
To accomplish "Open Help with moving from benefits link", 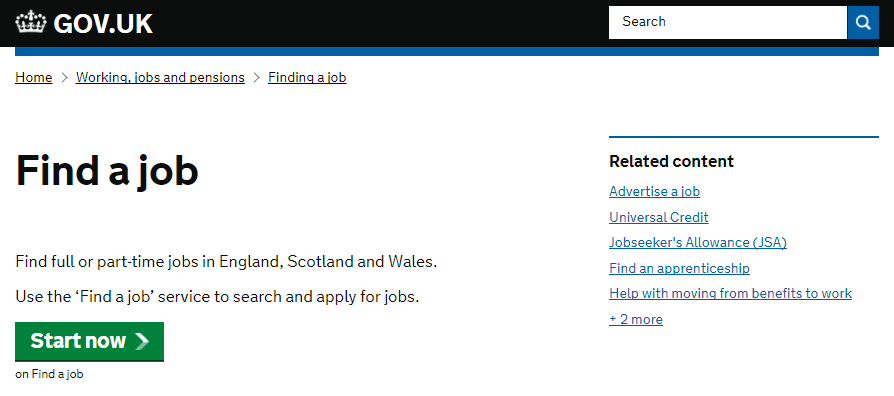I will point(730,294).
